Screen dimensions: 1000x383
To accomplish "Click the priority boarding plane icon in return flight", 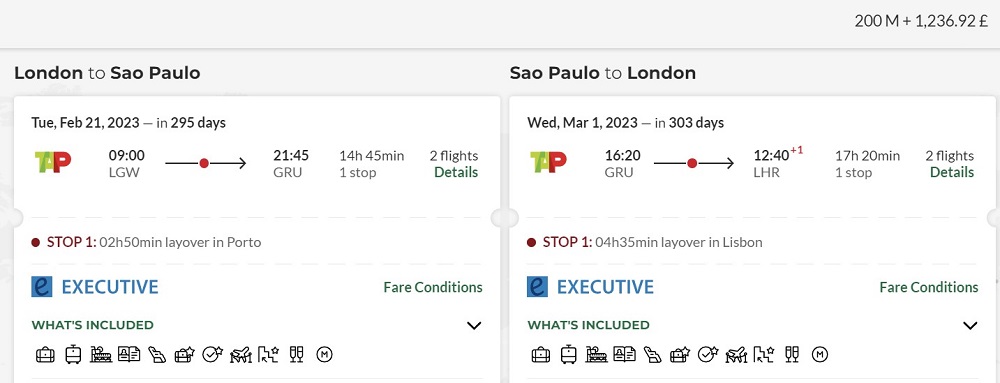I will coord(735,354).
